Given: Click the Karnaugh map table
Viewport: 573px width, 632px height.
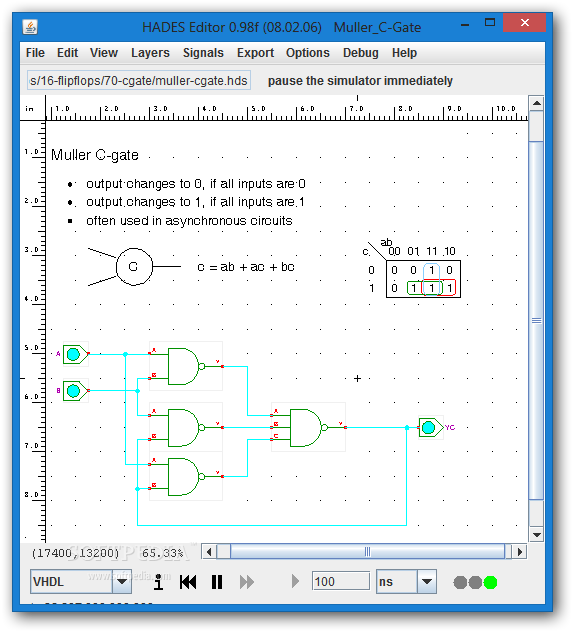Looking at the screenshot, I should point(423,279).
